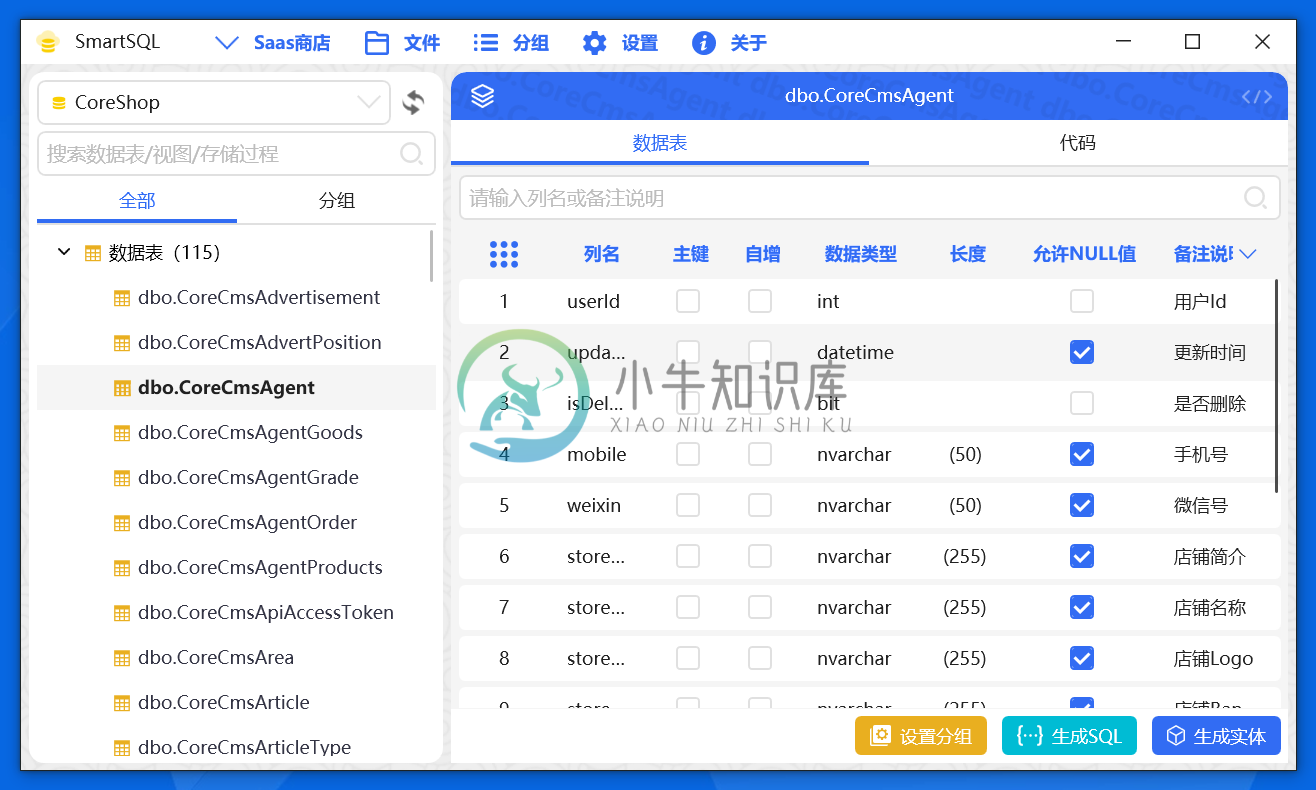Click the 店铺简介 remark cell
This screenshot has height=790, width=1316.
pos(1210,556)
